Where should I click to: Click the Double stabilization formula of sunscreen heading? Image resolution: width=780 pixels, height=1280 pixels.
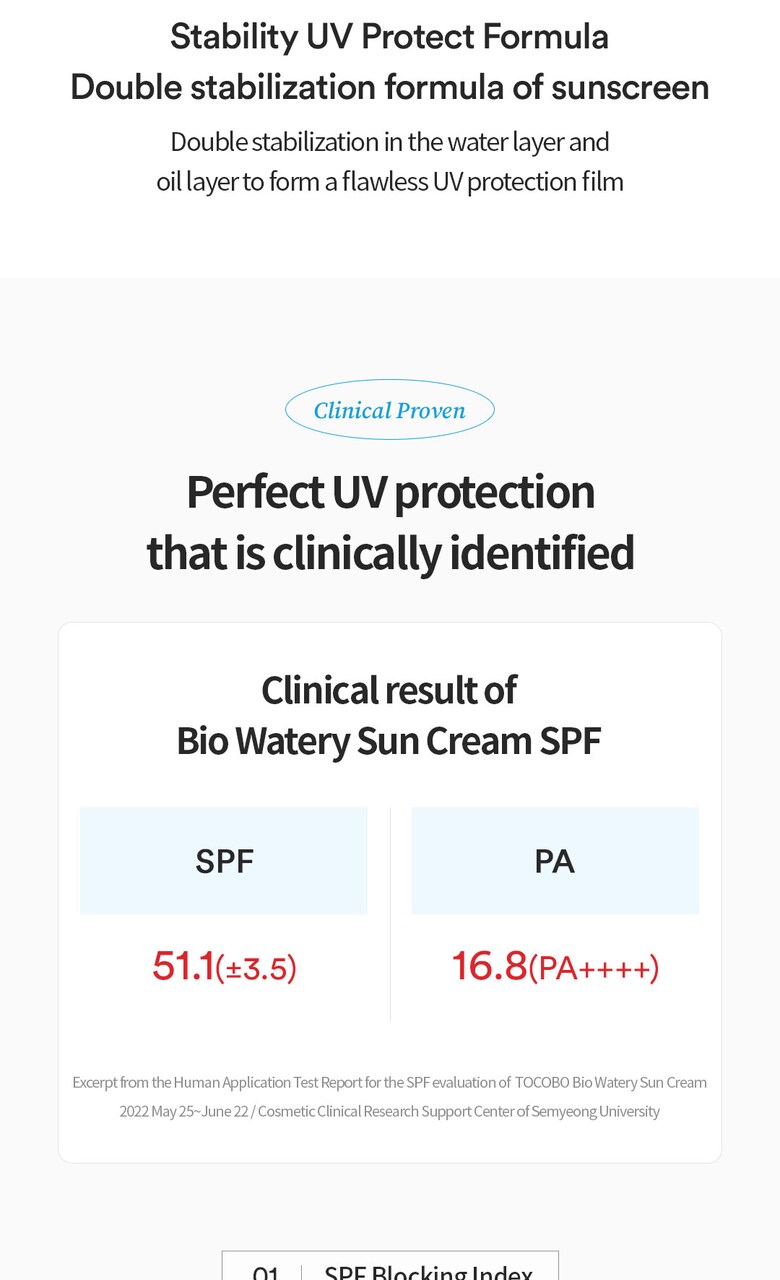click(390, 87)
